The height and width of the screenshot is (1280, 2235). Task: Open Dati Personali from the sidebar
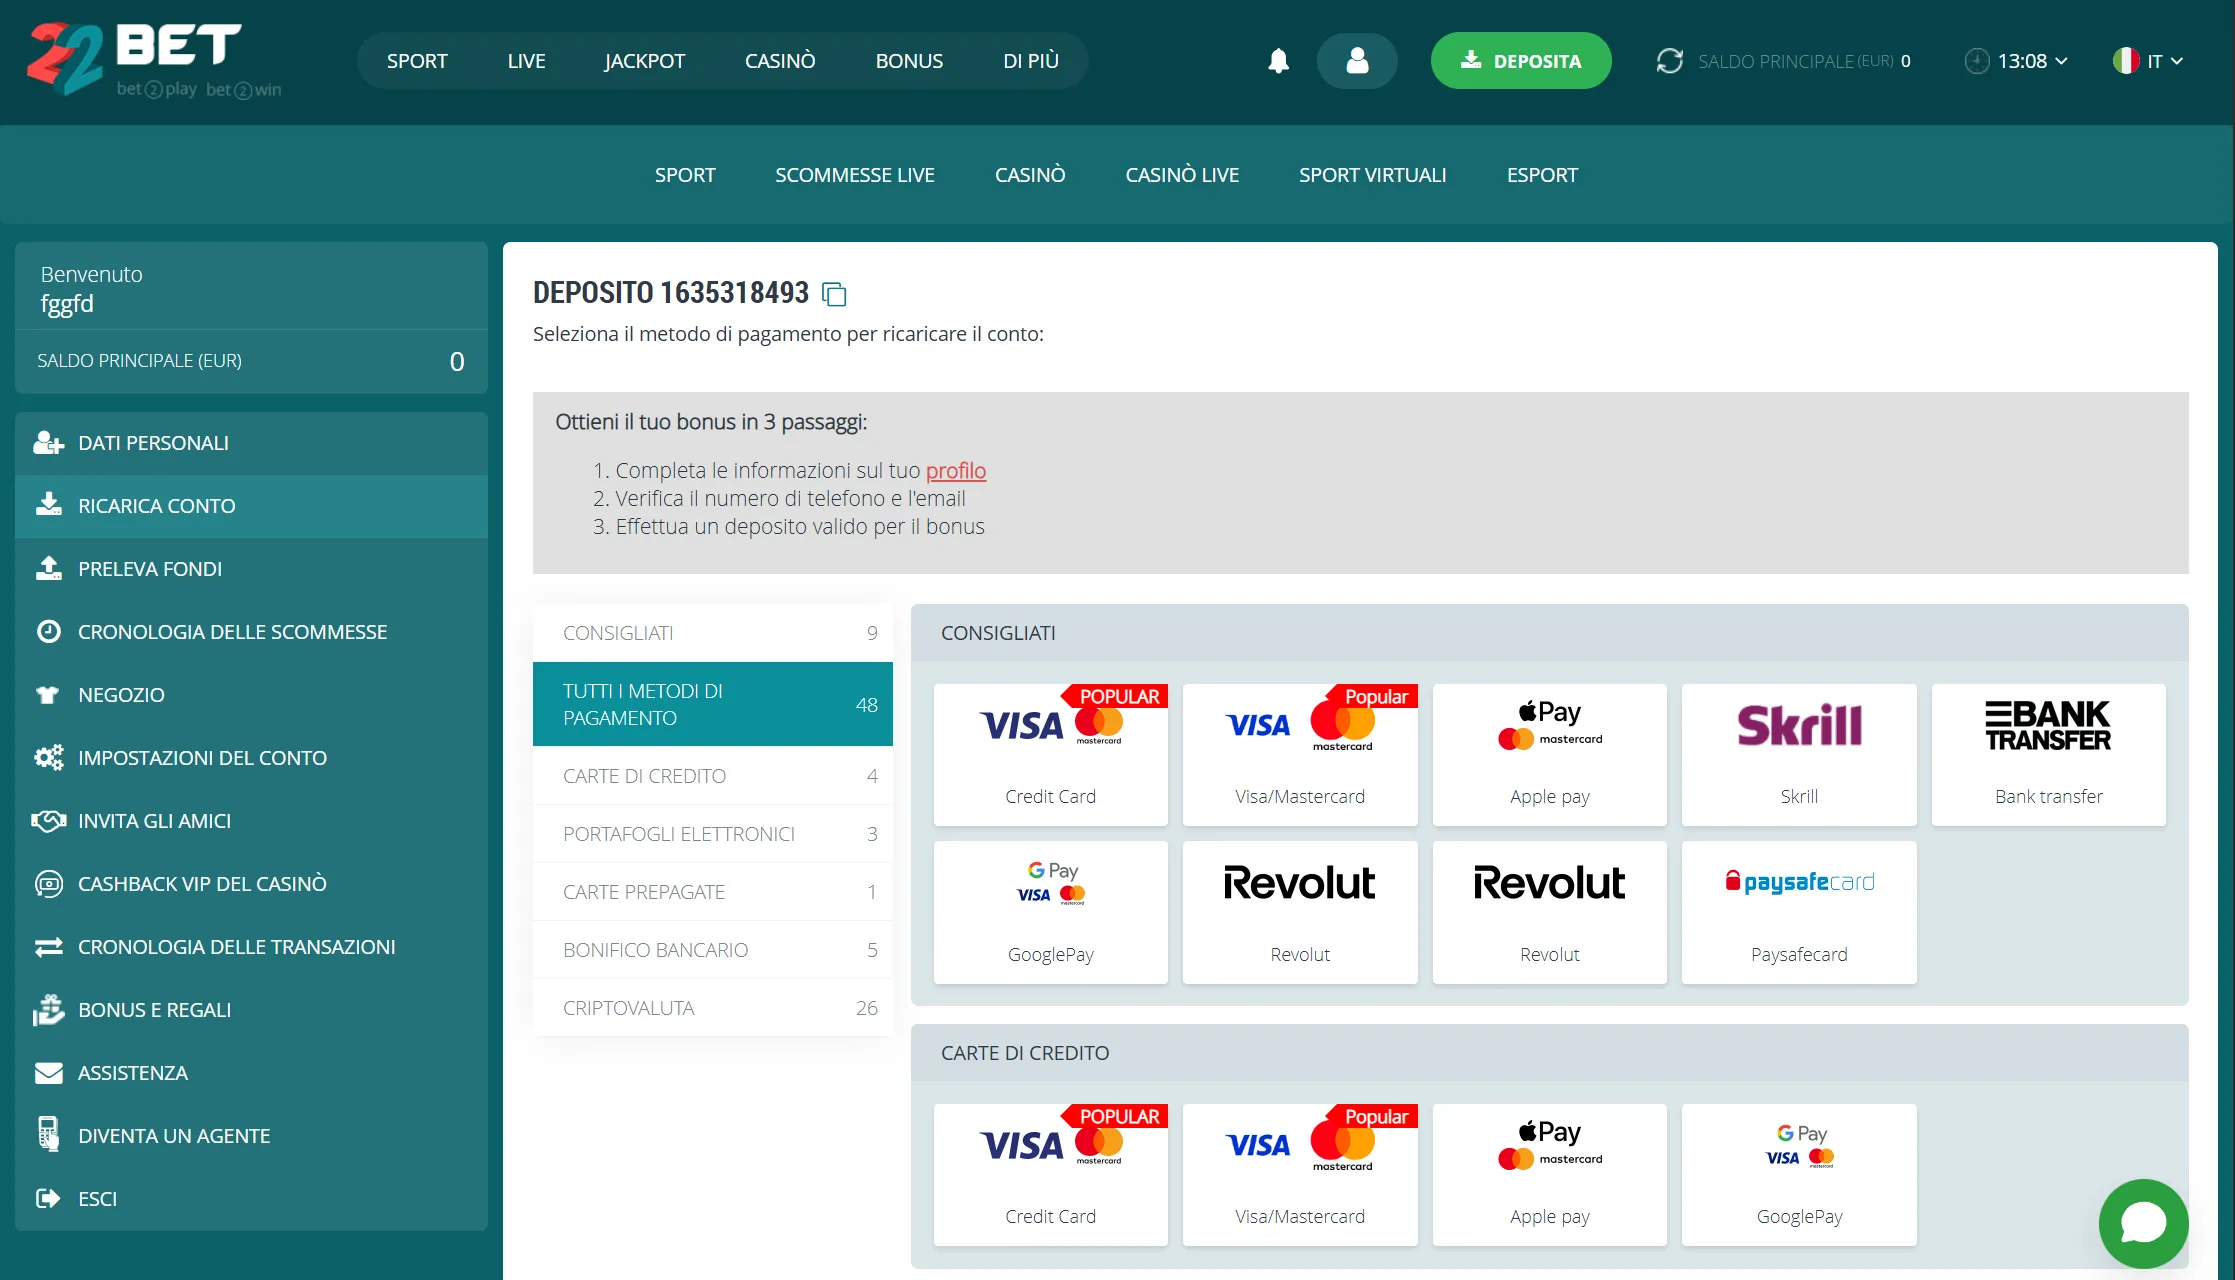click(152, 442)
